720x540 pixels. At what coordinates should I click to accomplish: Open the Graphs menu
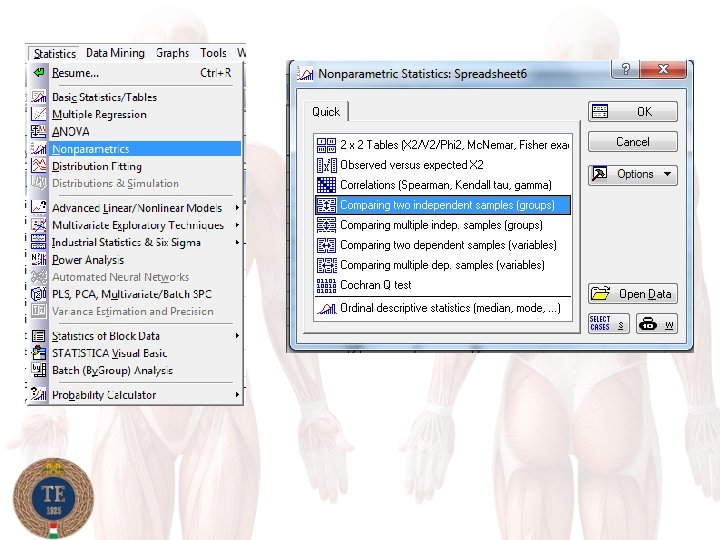[172, 53]
